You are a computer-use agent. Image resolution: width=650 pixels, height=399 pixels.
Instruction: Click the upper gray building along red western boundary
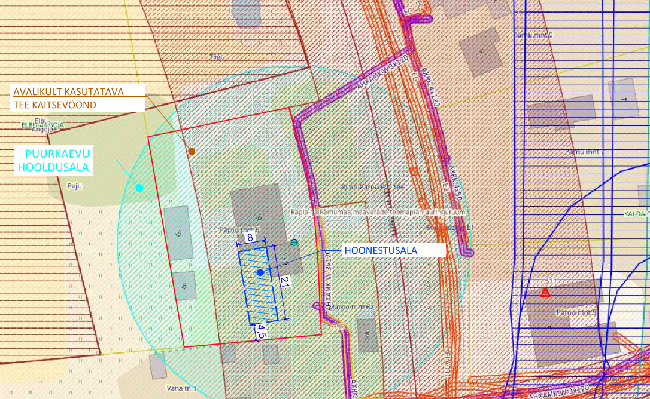[x=178, y=233]
